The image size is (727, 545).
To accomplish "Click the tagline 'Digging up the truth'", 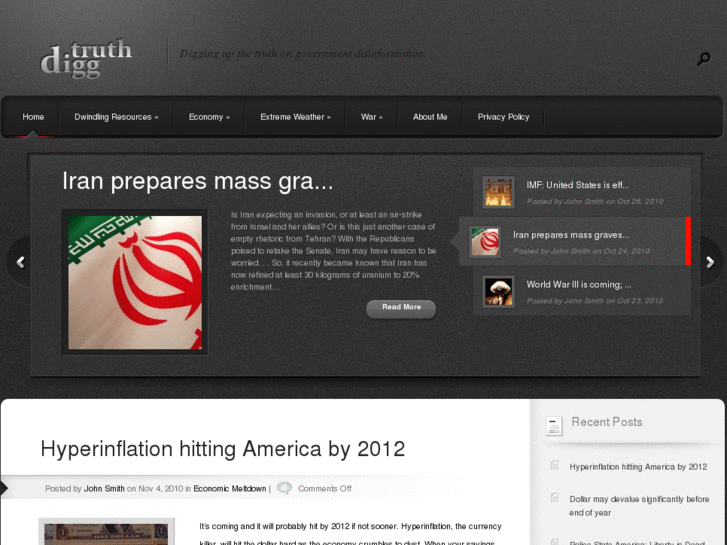I will tap(303, 53).
